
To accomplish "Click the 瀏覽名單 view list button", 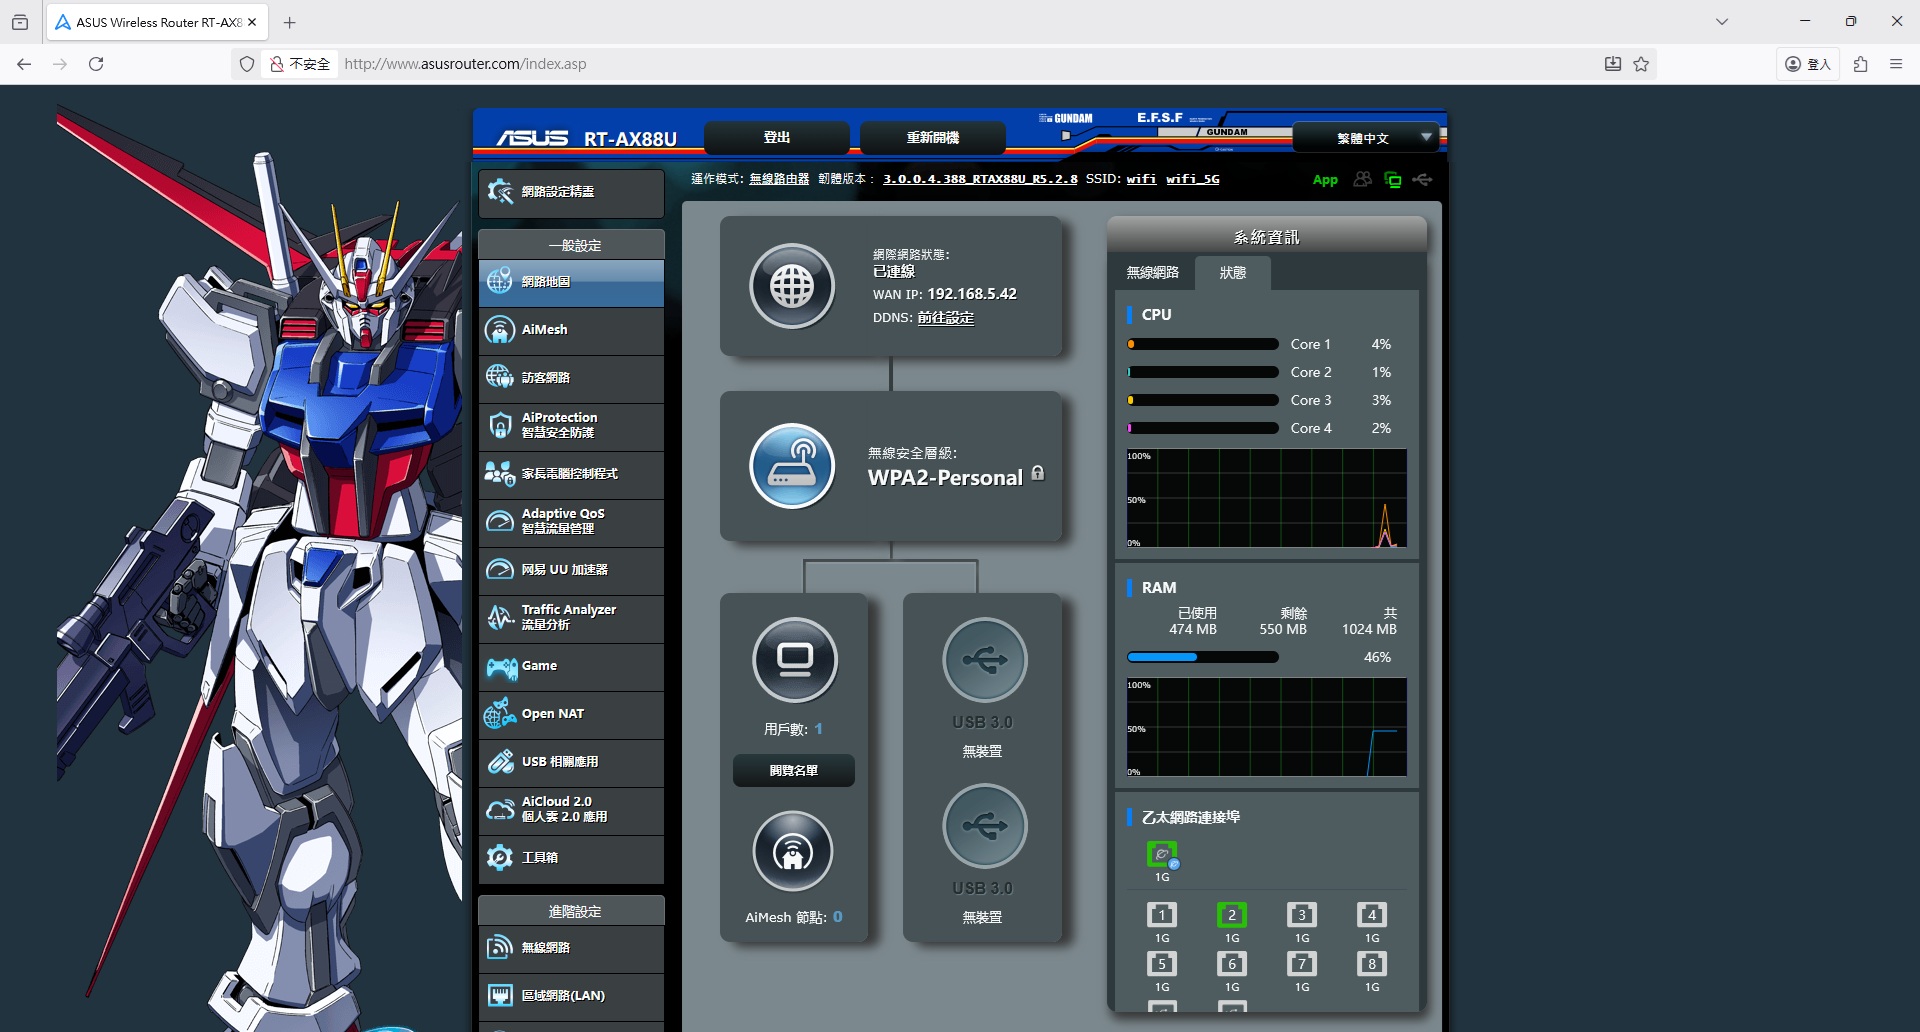I will tap(794, 771).
